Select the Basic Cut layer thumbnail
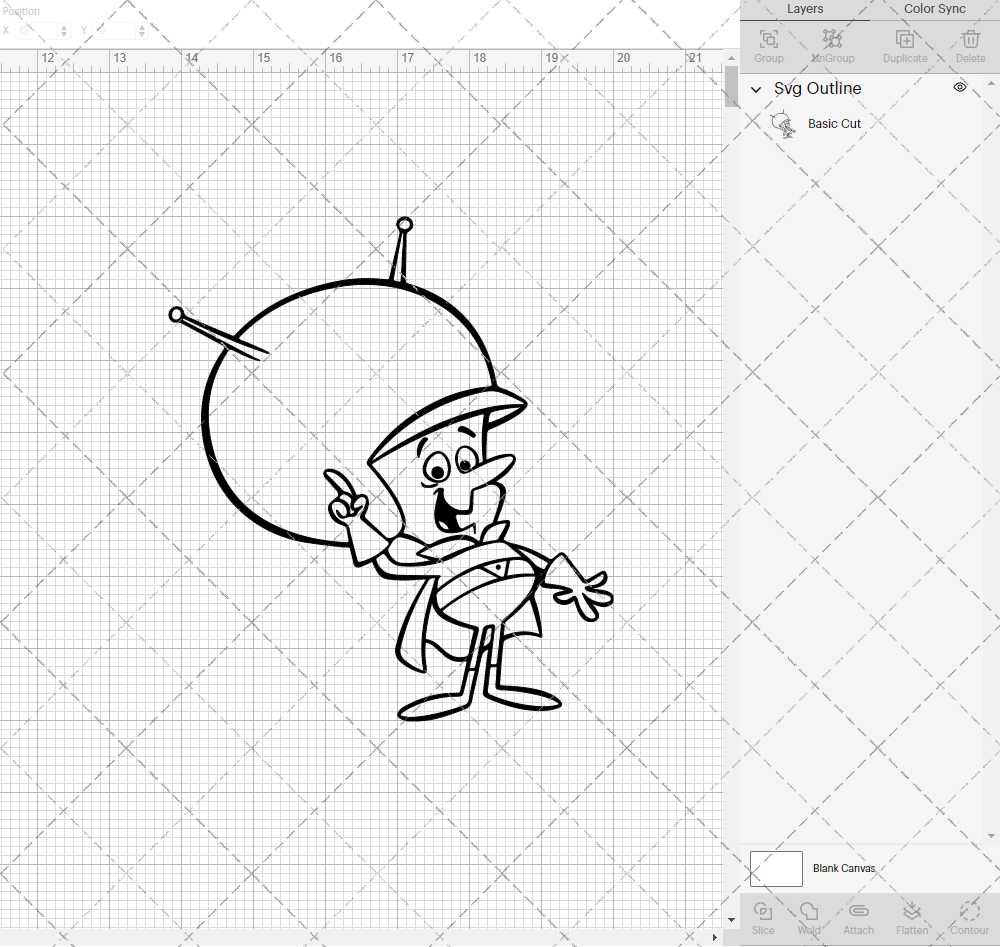The image size is (1000, 947). (783, 124)
